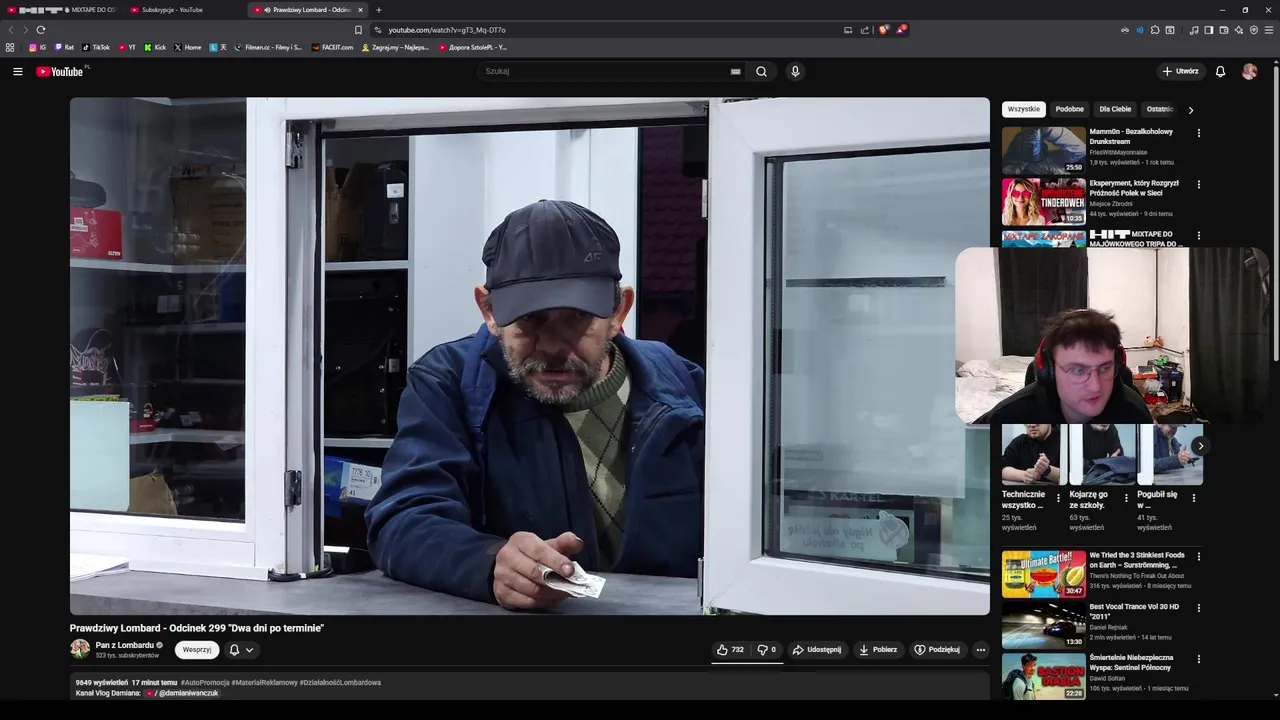Reload the page in the browser toolbar
1280x720 pixels.
(40, 30)
